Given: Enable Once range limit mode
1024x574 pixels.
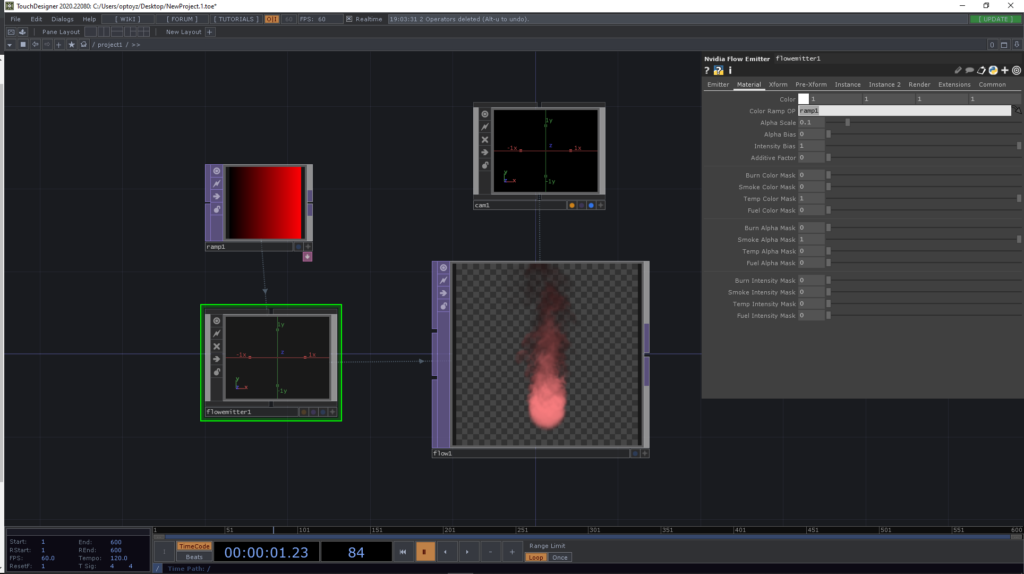Looking at the screenshot, I should coord(560,557).
